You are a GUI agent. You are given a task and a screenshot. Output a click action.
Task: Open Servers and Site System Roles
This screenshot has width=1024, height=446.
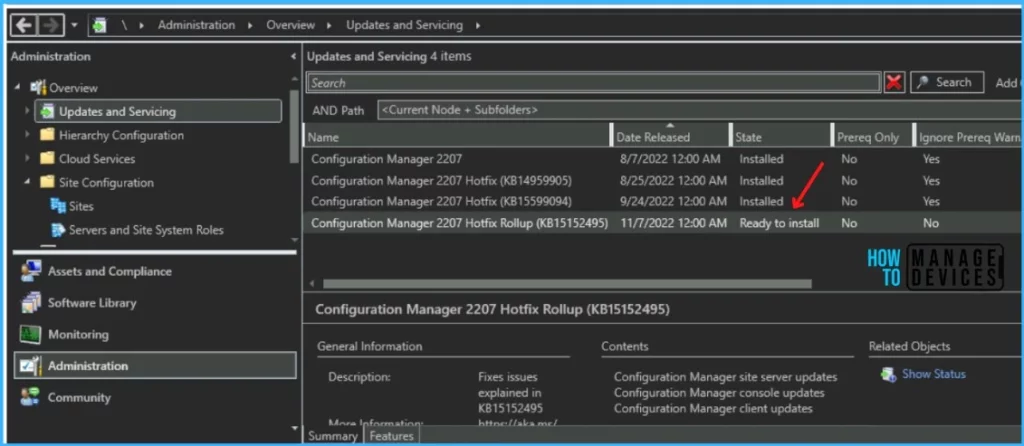[x=146, y=230]
